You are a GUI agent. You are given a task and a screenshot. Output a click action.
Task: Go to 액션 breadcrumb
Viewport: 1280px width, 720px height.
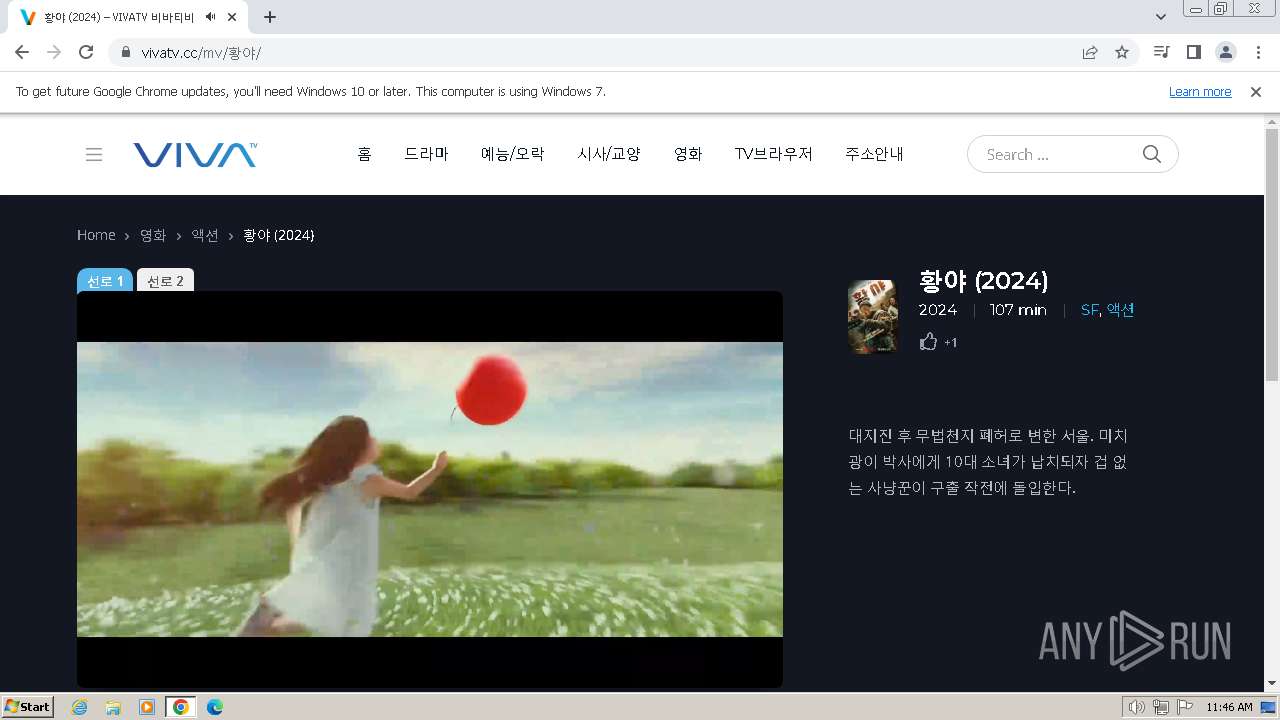(205, 235)
